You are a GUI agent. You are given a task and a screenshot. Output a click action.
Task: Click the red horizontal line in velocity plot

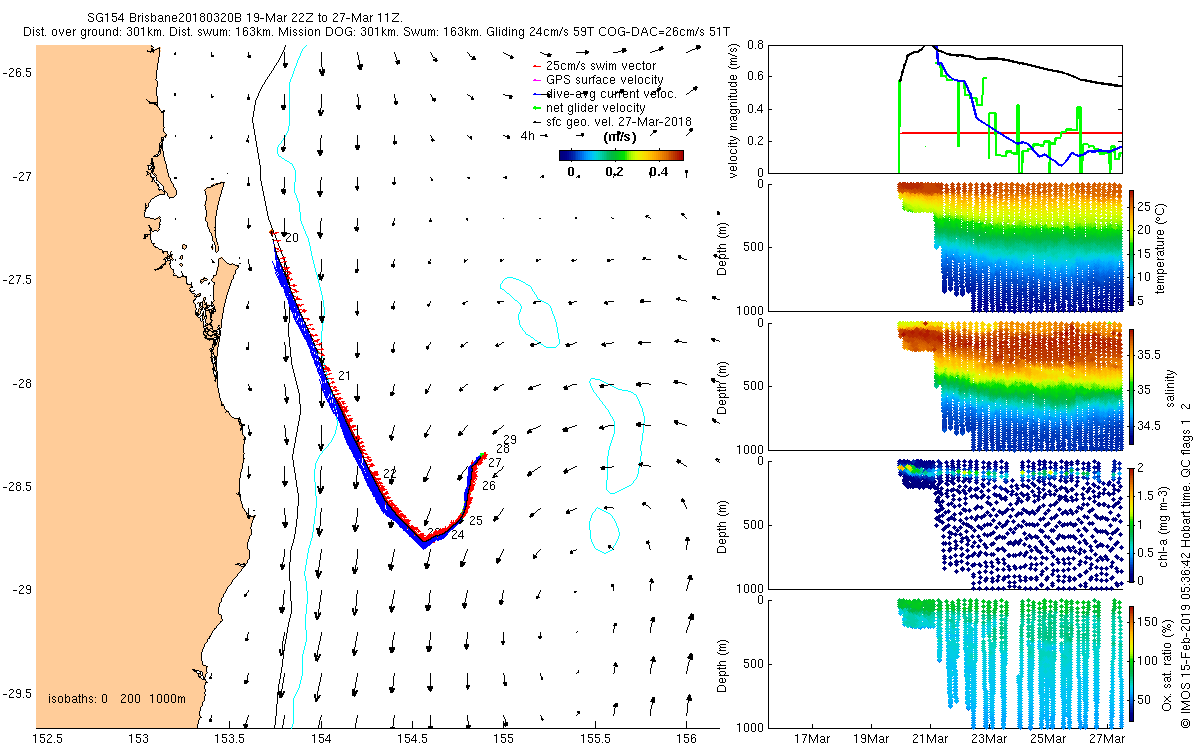click(x=1010, y=132)
